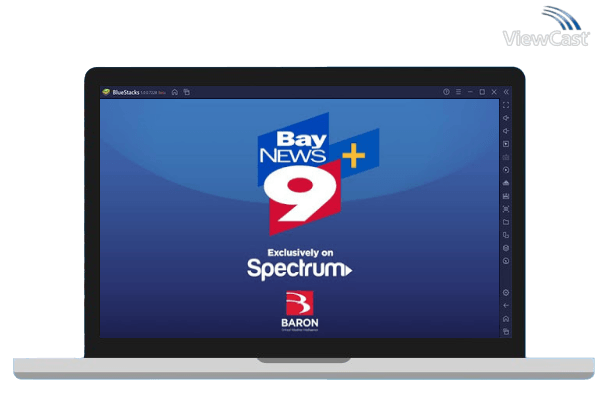Toggle full screen from the sidebar top icon
This screenshot has width=602, height=414.
click(506, 105)
